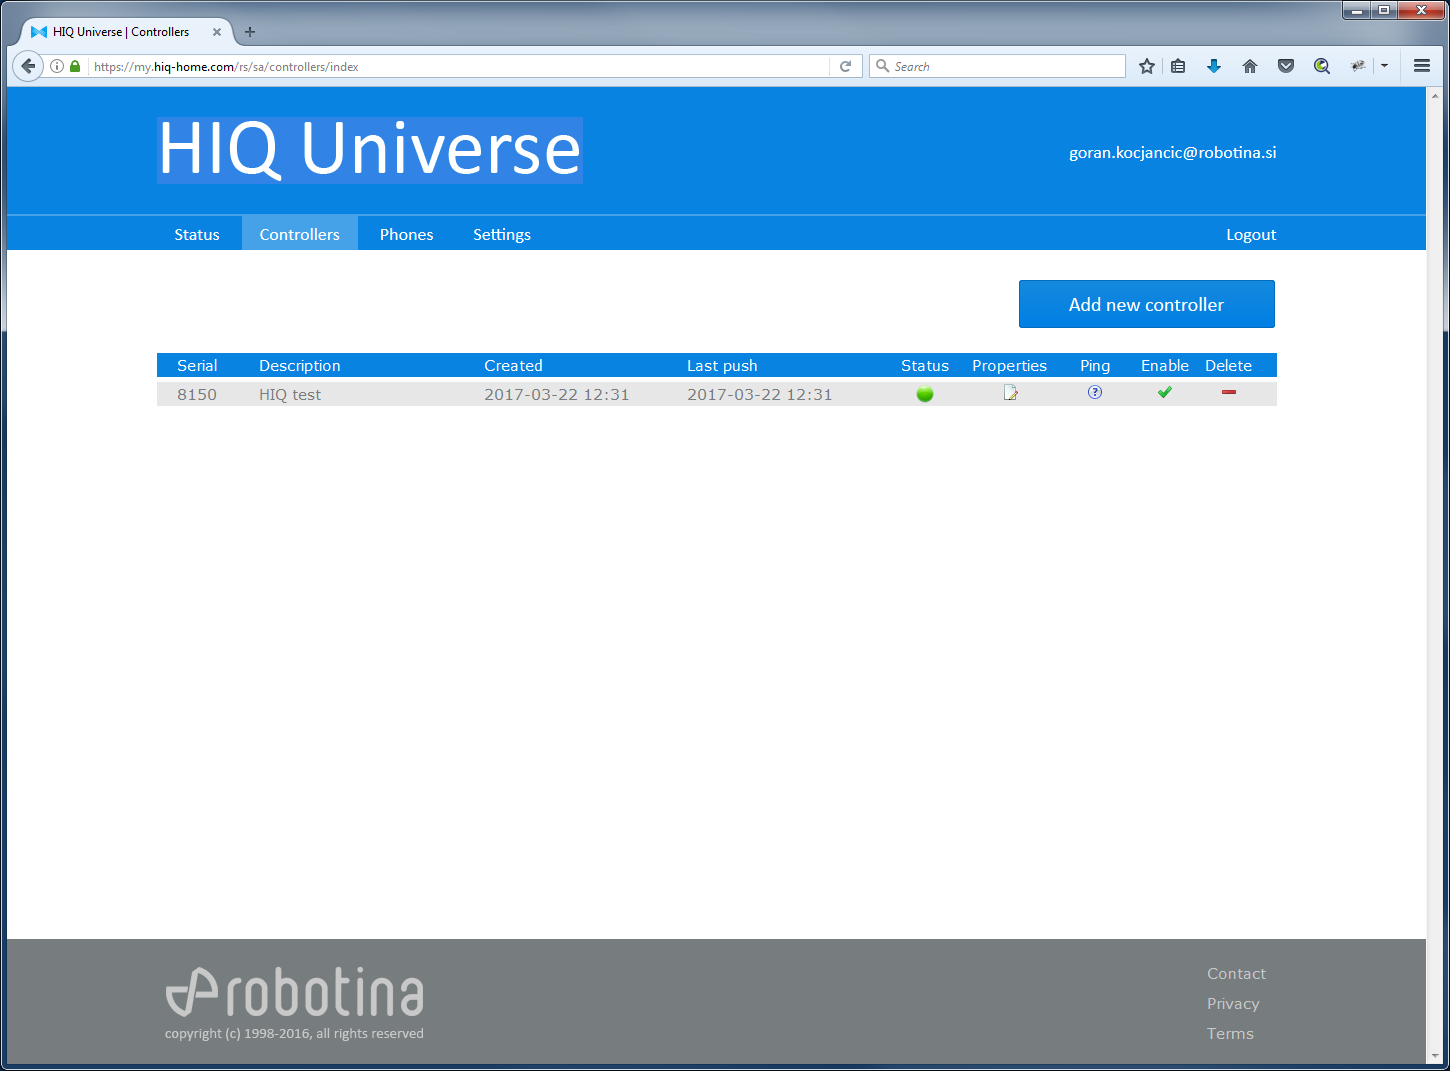
Task: Open properties of HIQ test controller
Action: (1010, 393)
